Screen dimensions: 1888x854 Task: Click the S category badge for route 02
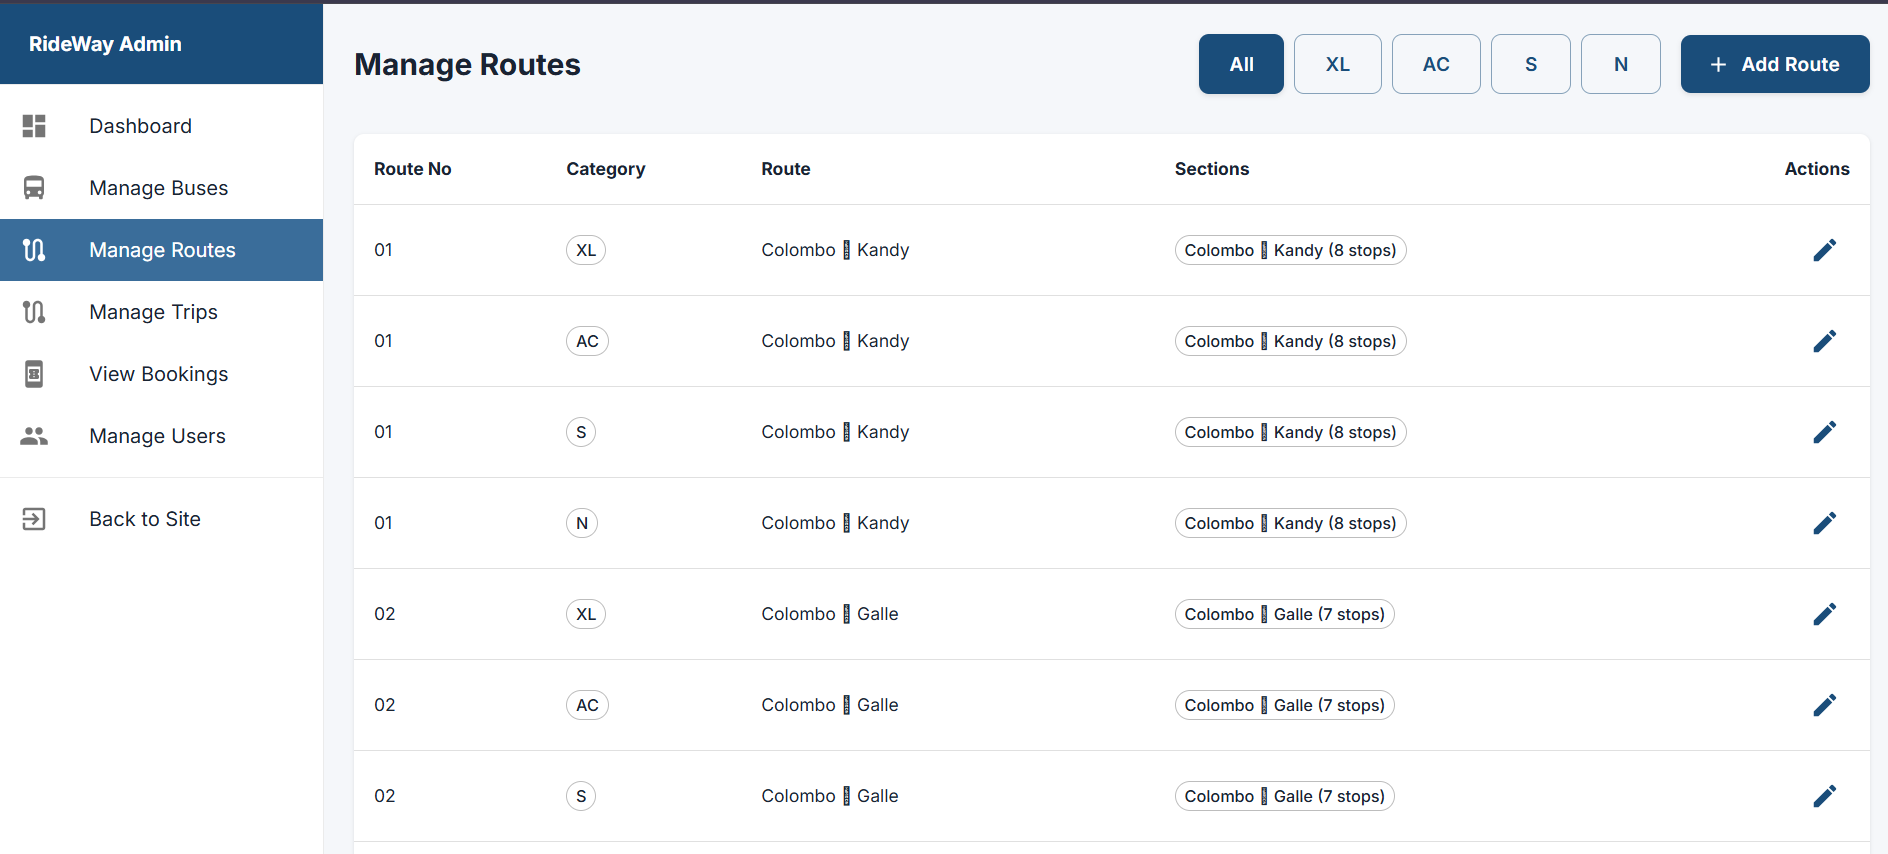581,796
